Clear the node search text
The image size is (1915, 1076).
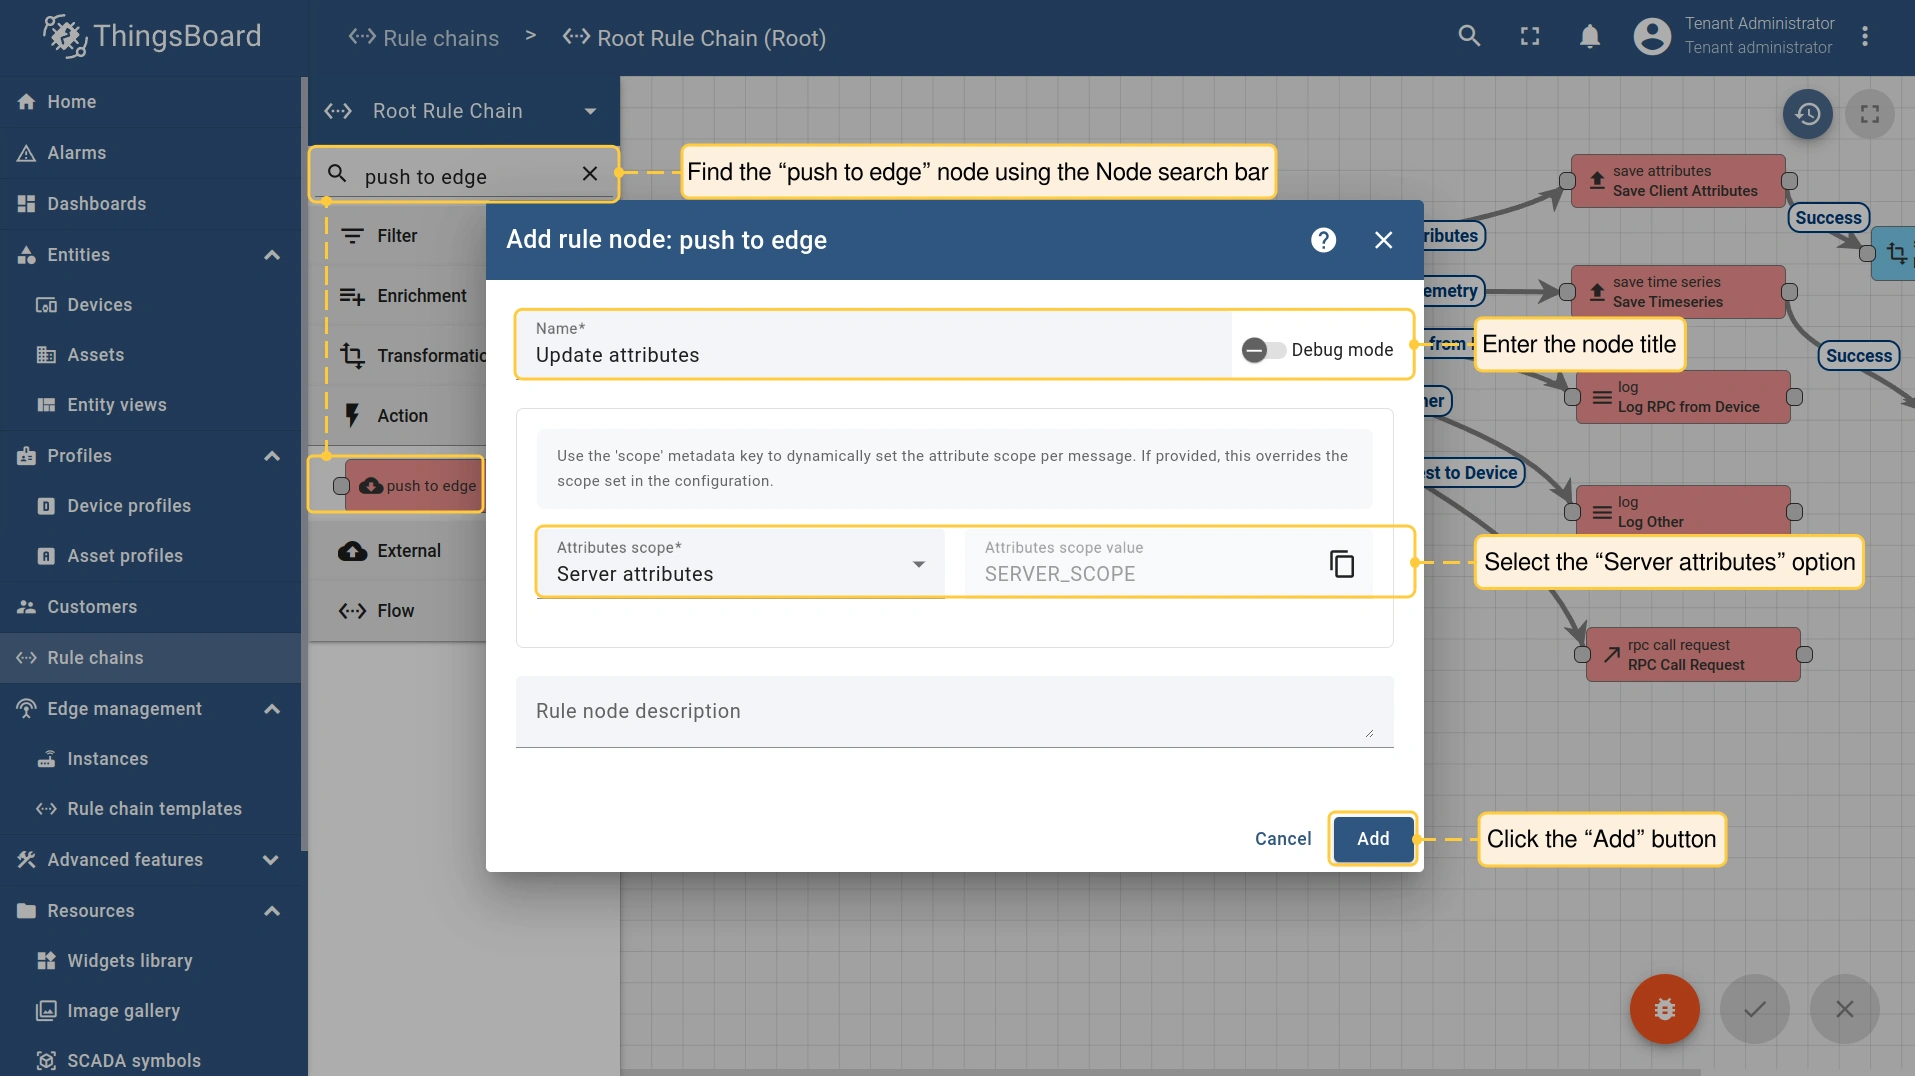coord(590,174)
